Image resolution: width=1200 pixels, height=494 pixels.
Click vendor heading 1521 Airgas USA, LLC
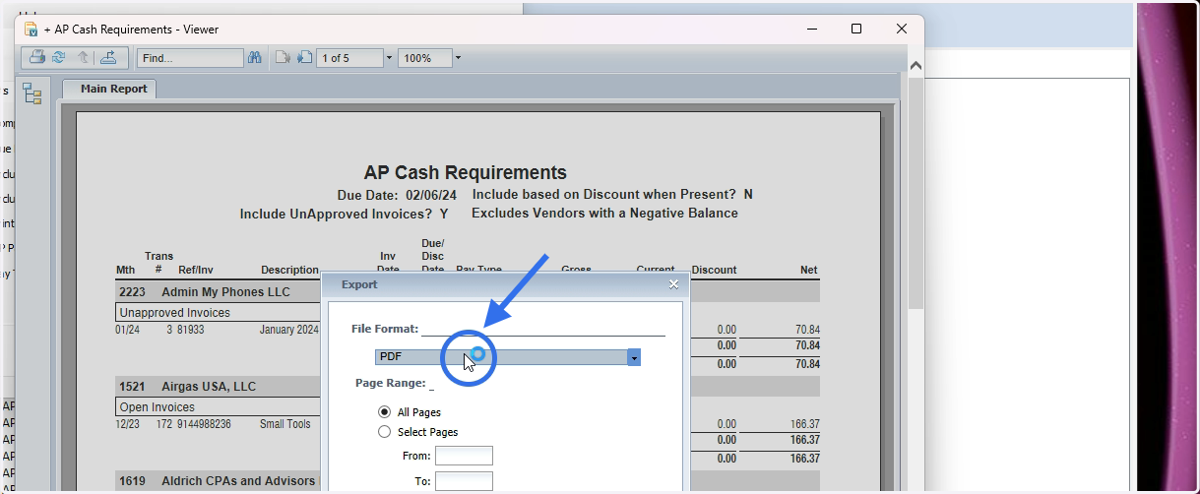(188, 386)
